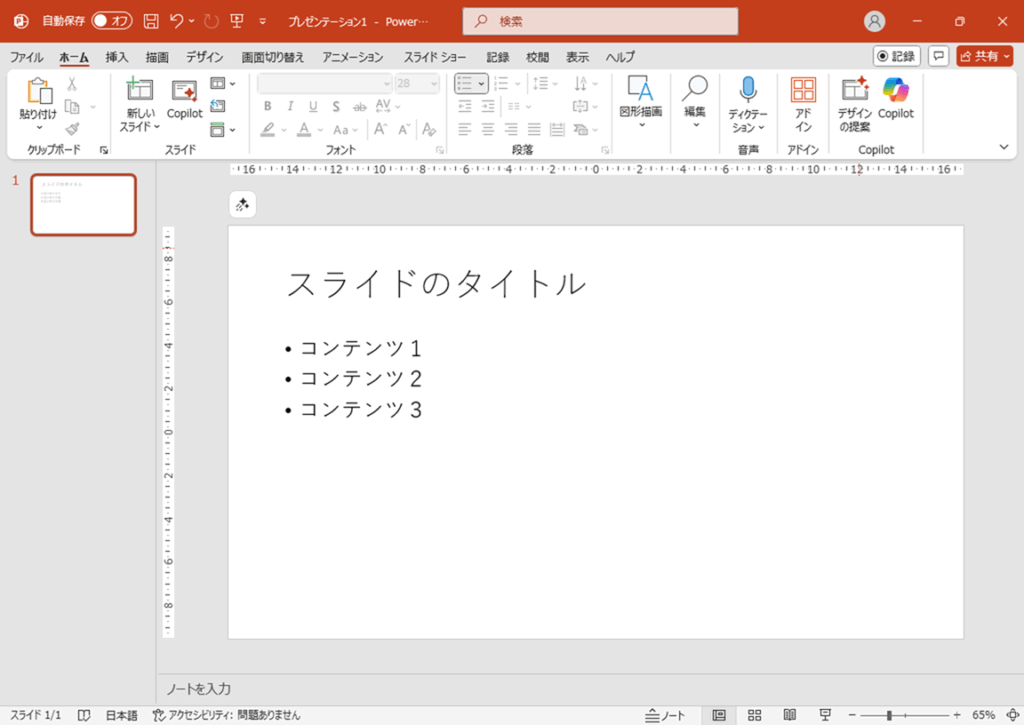
Task: Collapse the ribbon with the chevron
Action: coord(1004,147)
